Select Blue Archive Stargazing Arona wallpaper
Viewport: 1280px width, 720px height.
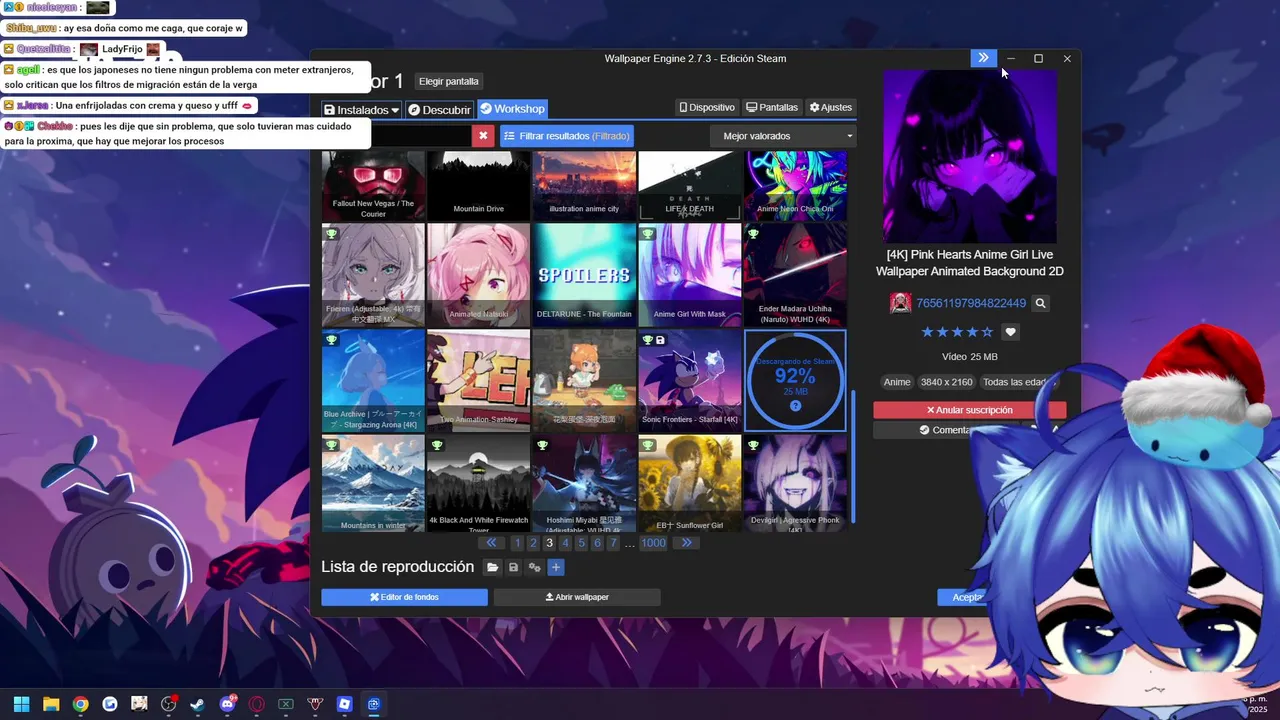[x=373, y=380]
